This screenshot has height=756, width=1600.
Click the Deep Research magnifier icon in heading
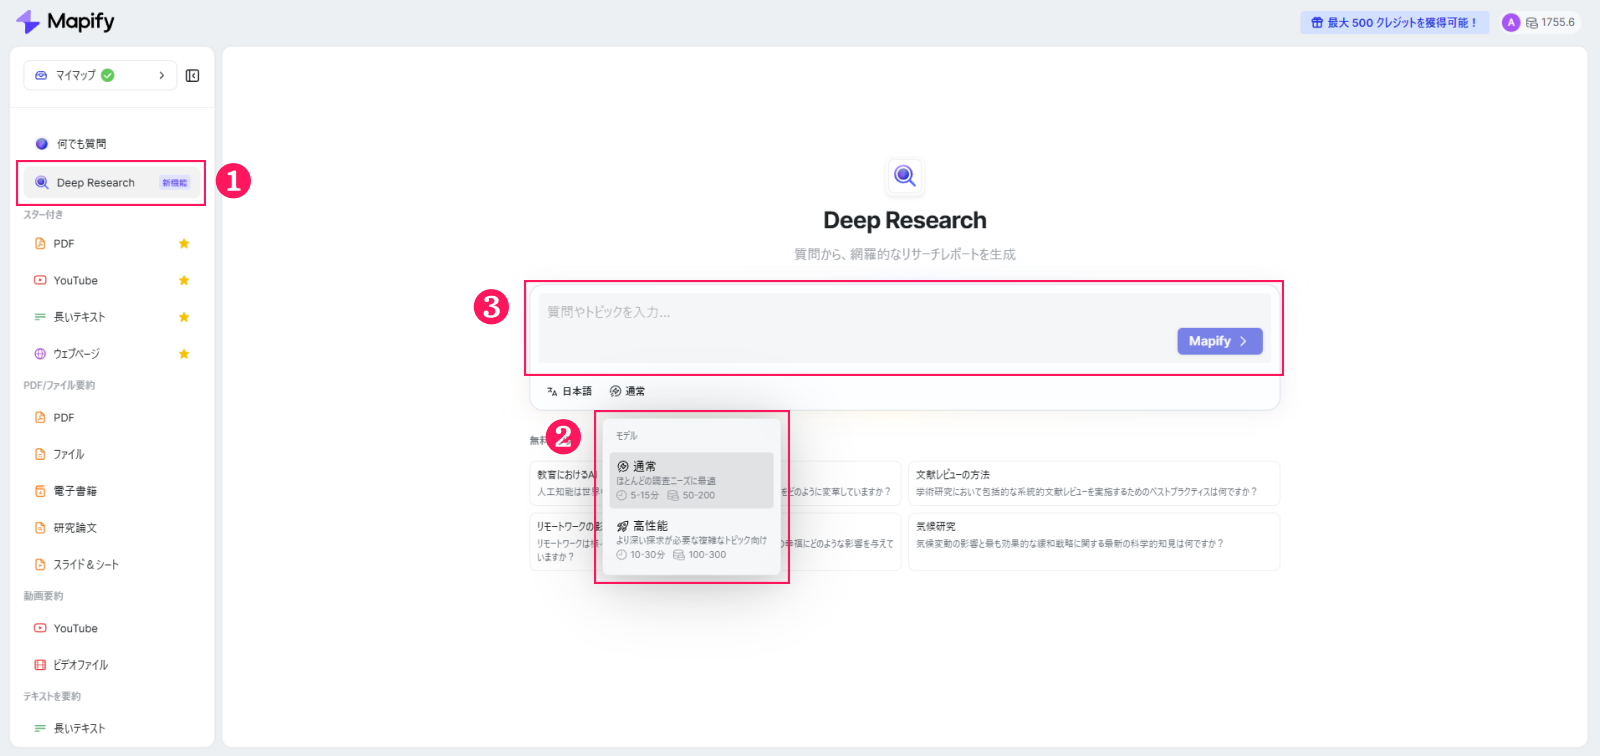[x=904, y=177]
